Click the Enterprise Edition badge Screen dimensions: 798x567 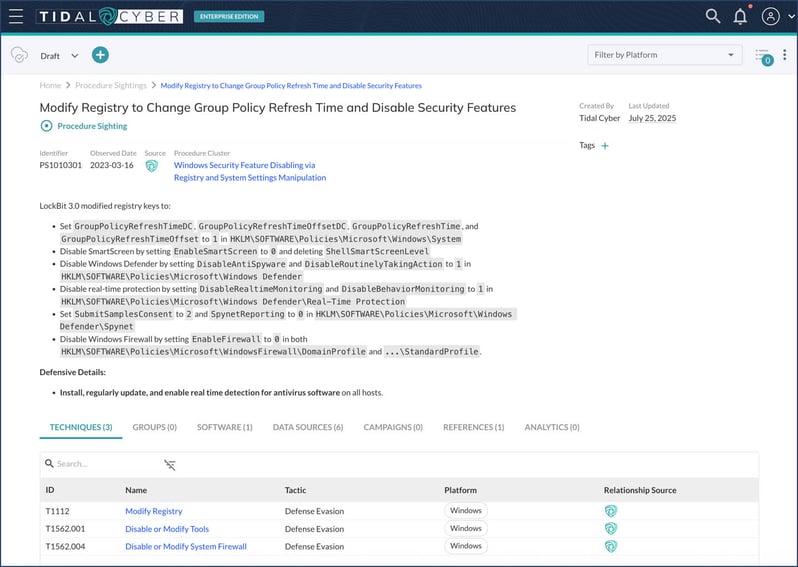pos(229,16)
